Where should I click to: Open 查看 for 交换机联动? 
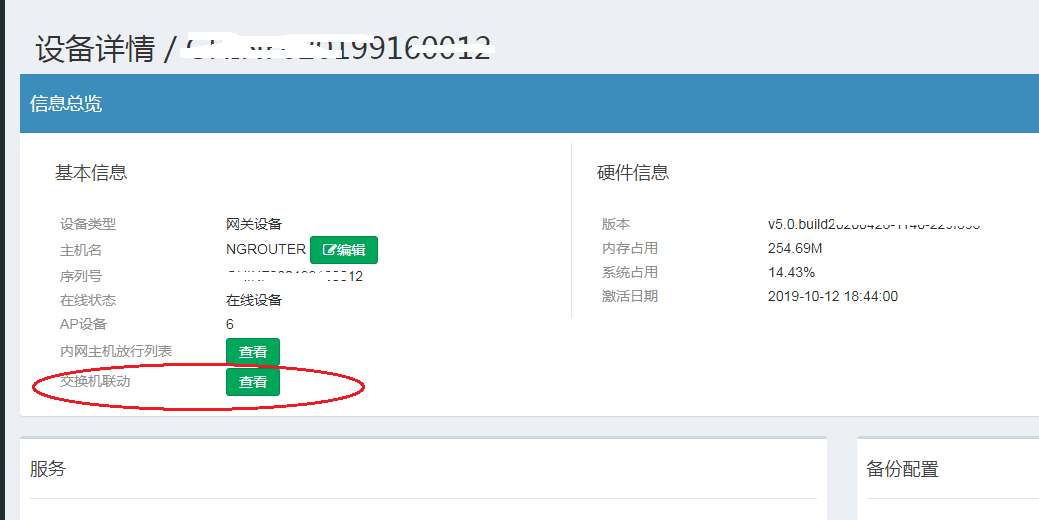(252, 382)
